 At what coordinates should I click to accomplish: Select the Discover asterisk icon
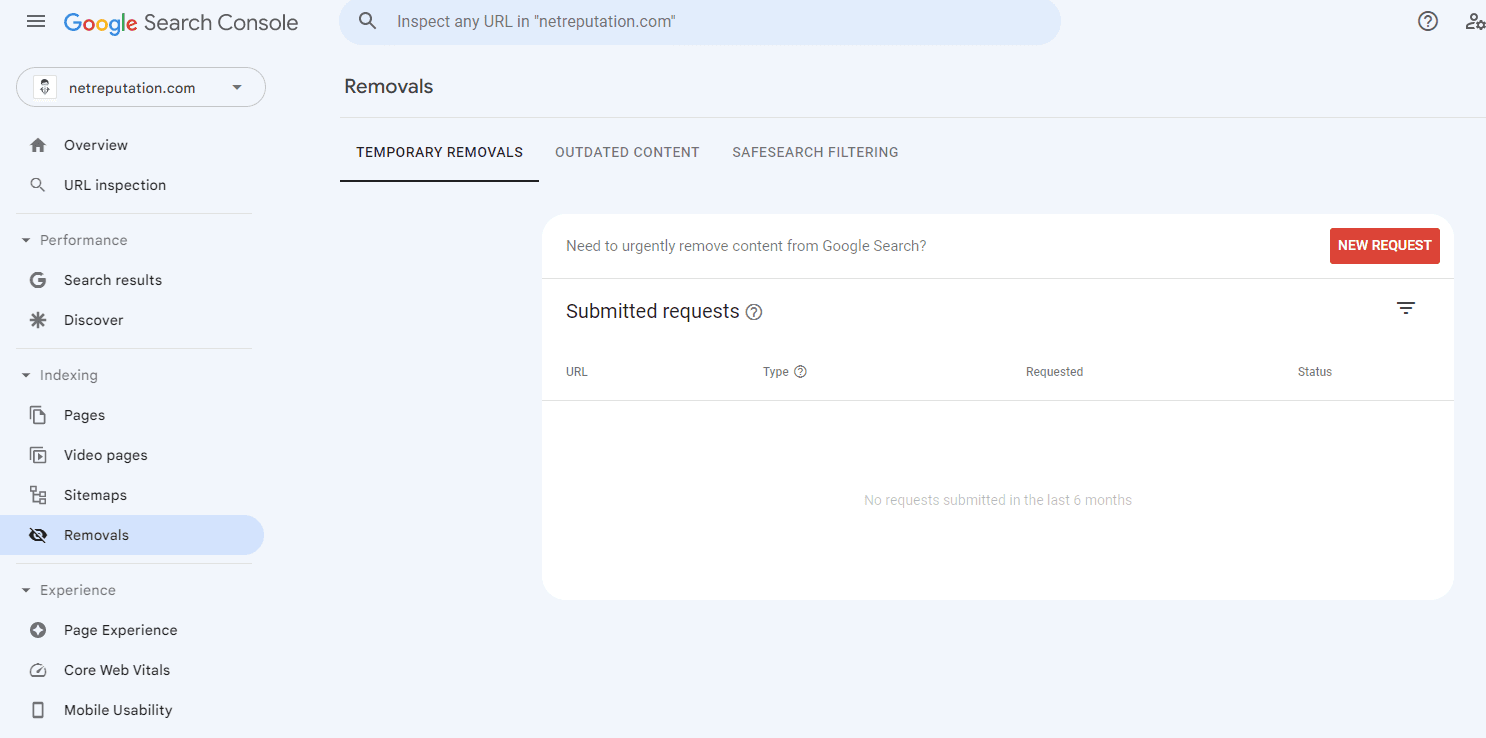38,319
